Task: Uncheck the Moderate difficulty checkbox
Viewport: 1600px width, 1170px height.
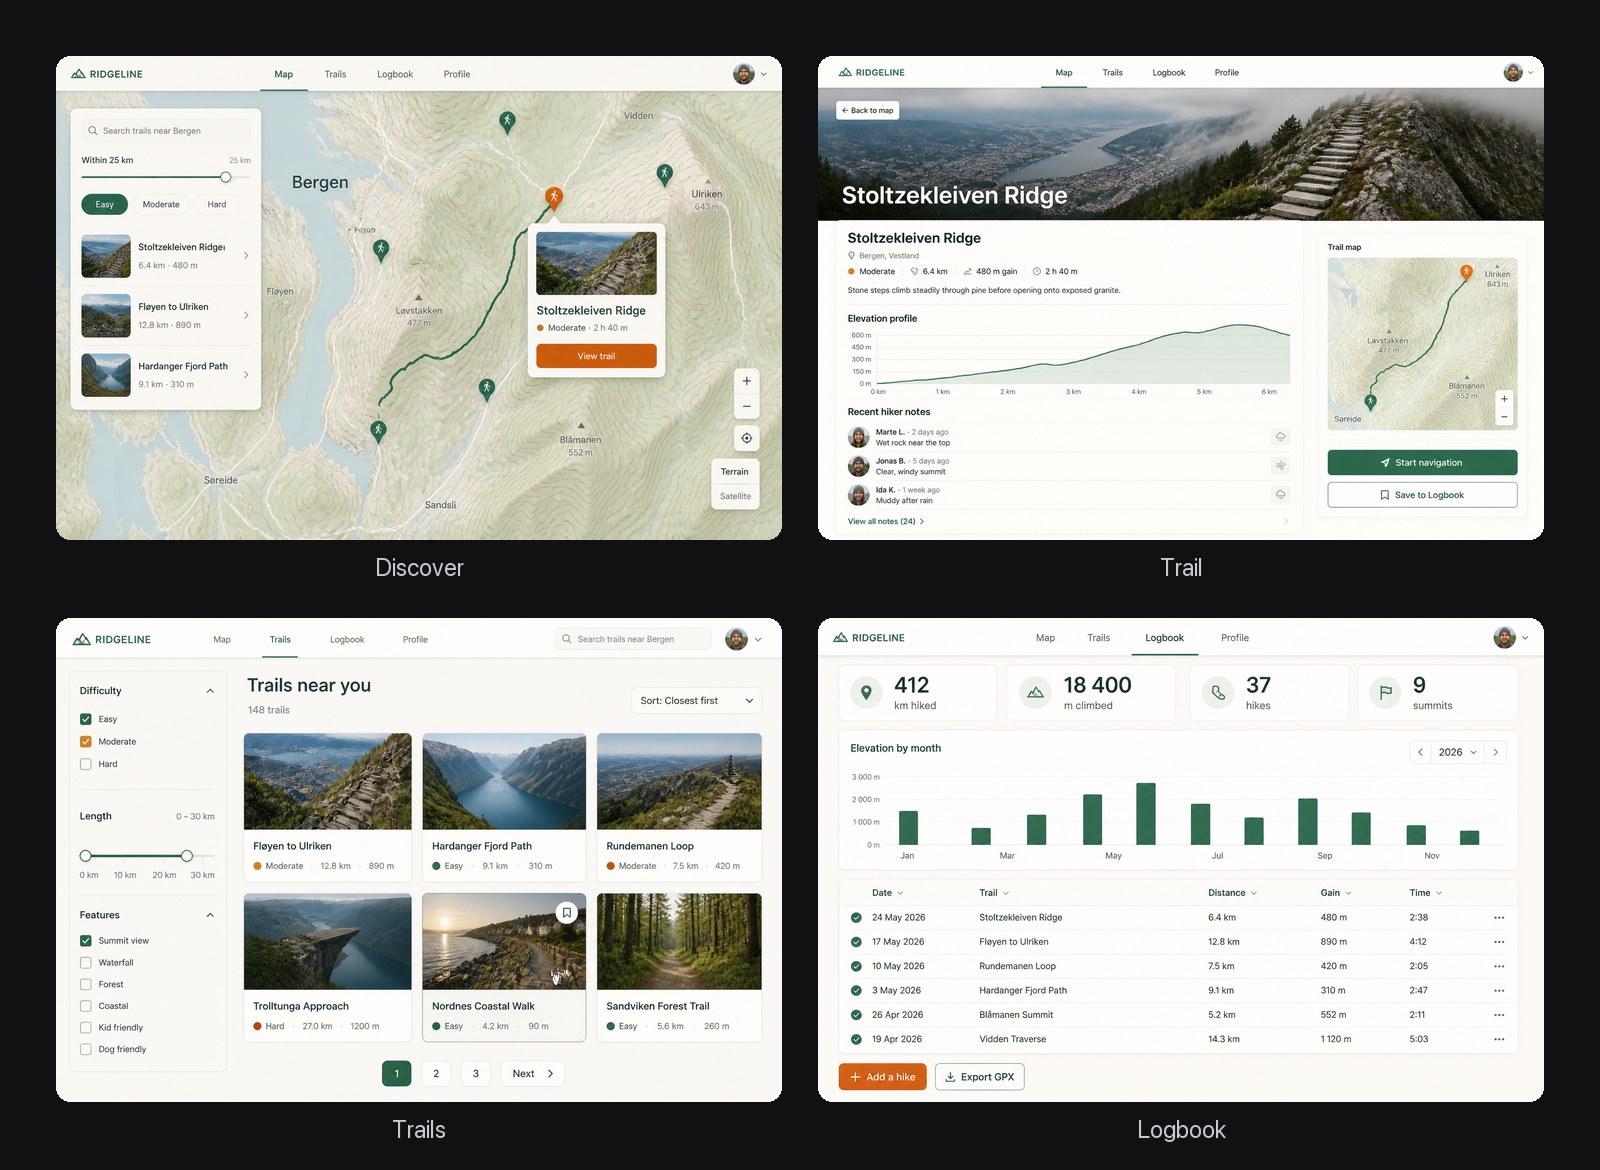Action: (x=86, y=742)
